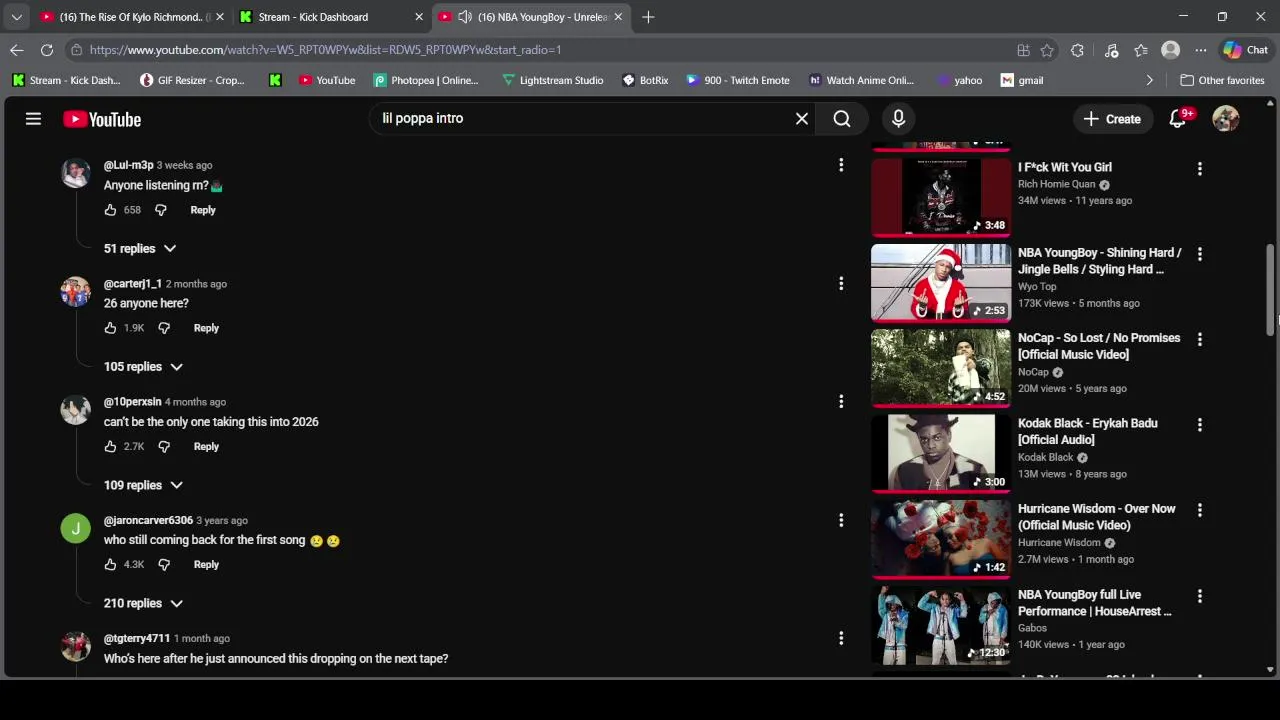Screen dimensions: 1280x720
Task: Open the browser settings and more menu
Action: pos(1200,50)
